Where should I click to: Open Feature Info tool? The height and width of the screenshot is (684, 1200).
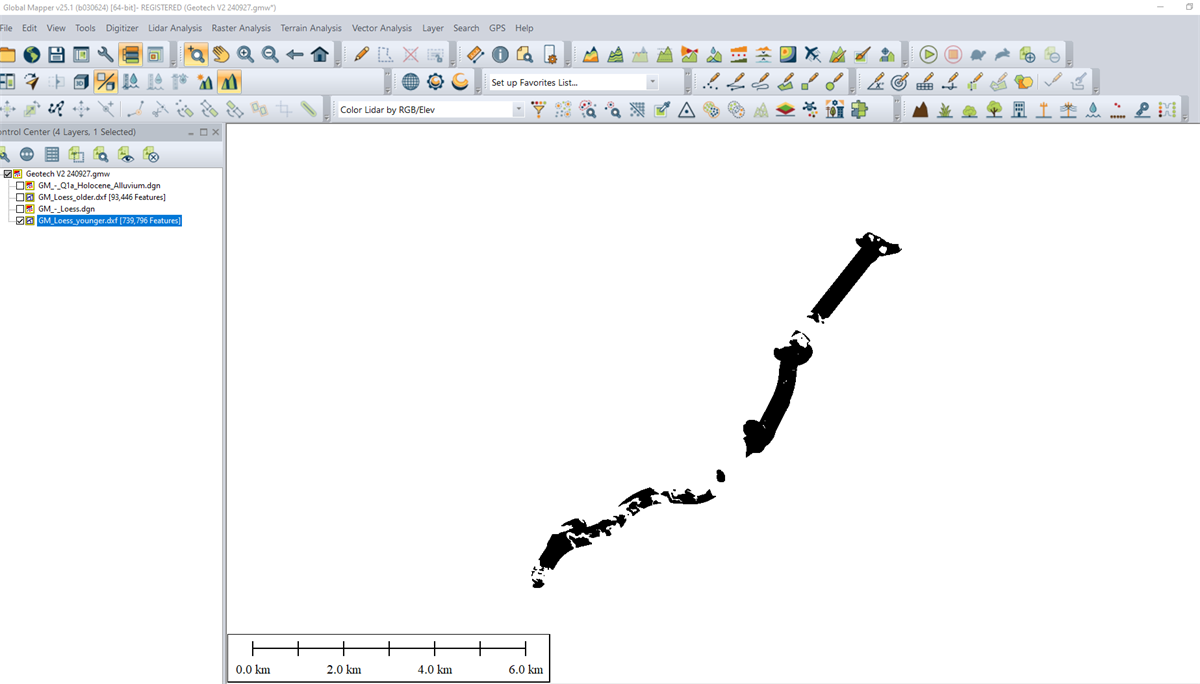(x=500, y=54)
